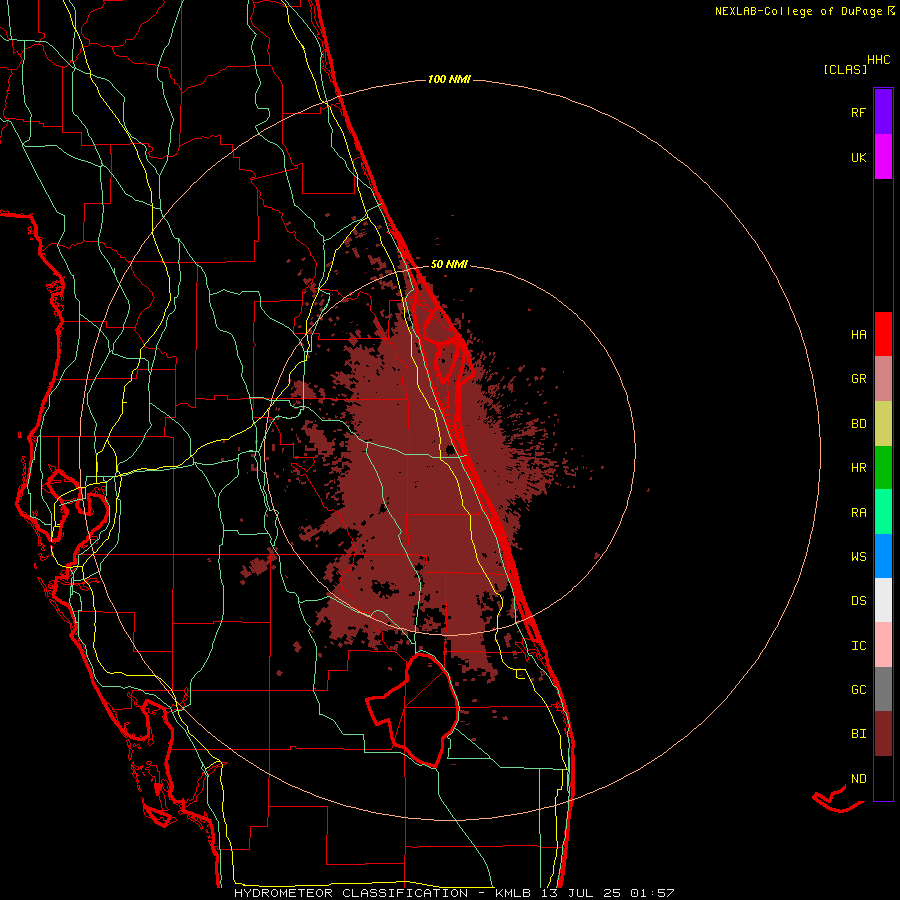Click the [CLAS] units label
This screenshot has width=900, height=900.
[844, 70]
